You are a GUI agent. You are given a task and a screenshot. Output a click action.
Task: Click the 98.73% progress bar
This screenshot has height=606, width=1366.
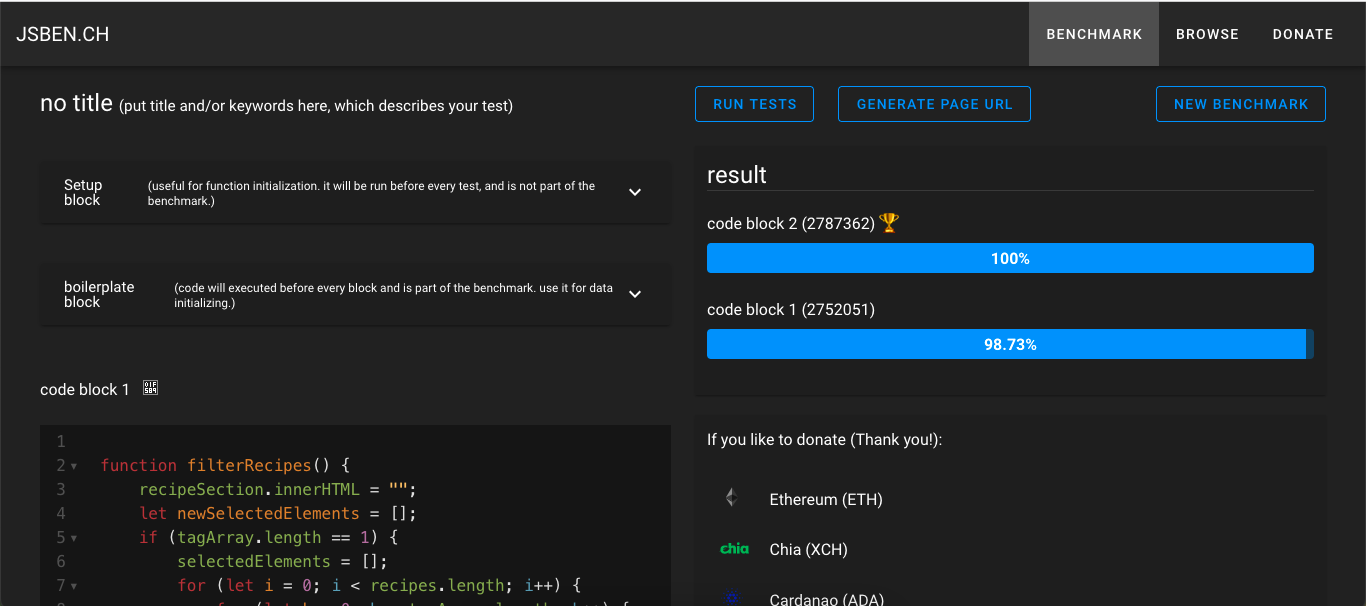[x=1007, y=344]
